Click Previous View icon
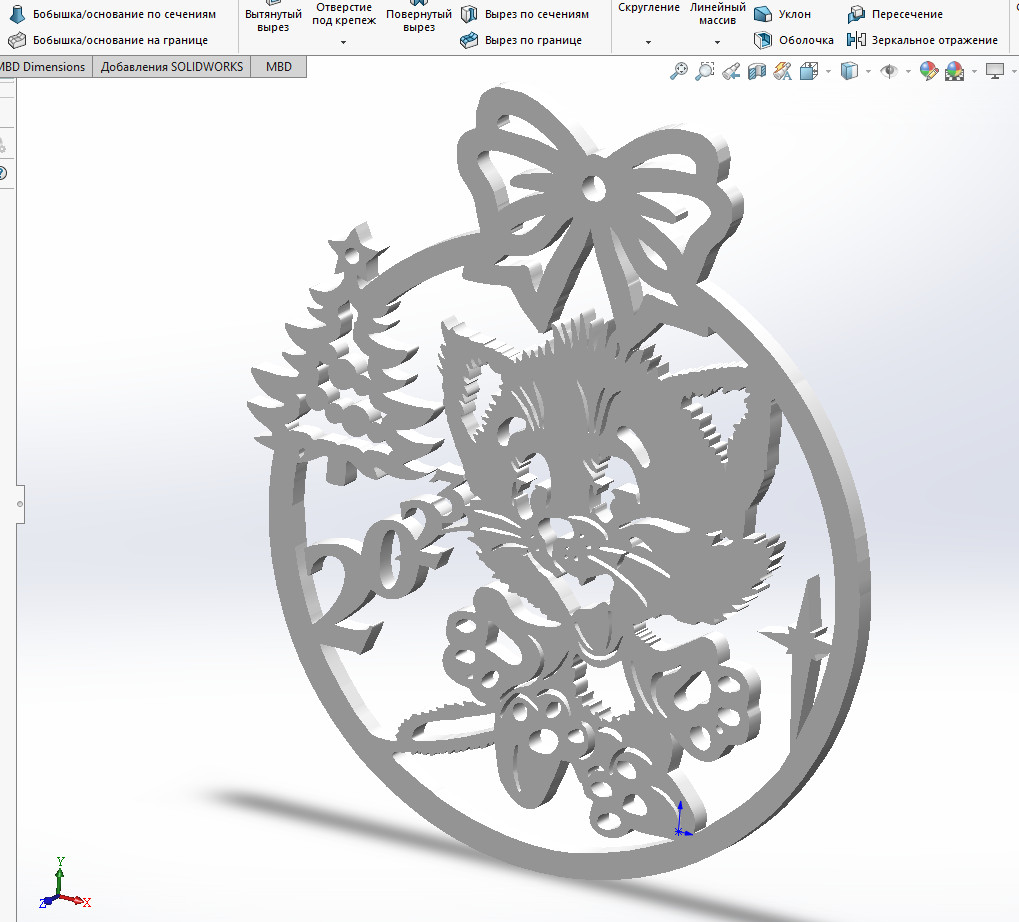The image size is (1019, 922). tap(731, 70)
